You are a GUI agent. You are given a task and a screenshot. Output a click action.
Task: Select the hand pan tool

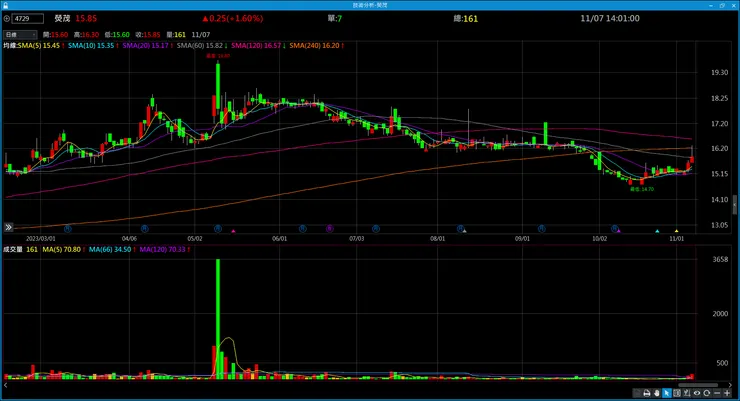click(656, 393)
